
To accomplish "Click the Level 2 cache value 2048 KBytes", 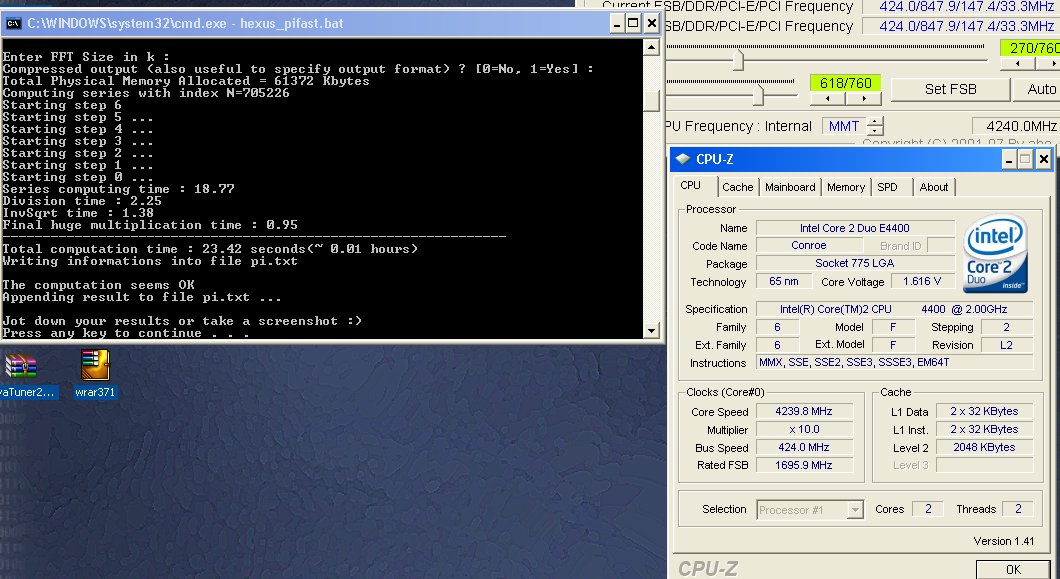I will (984, 447).
